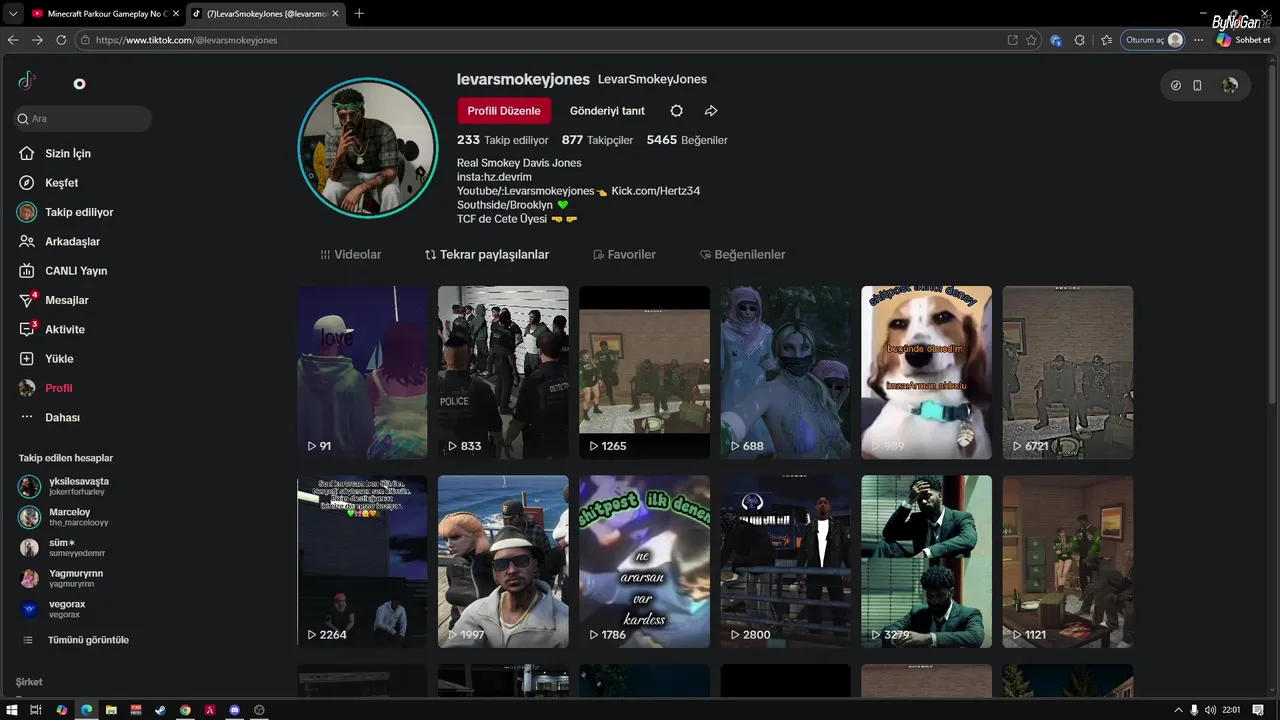This screenshot has width=1280, height=720.
Task: Click the Profili Düzenle button
Action: click(504, 111)
